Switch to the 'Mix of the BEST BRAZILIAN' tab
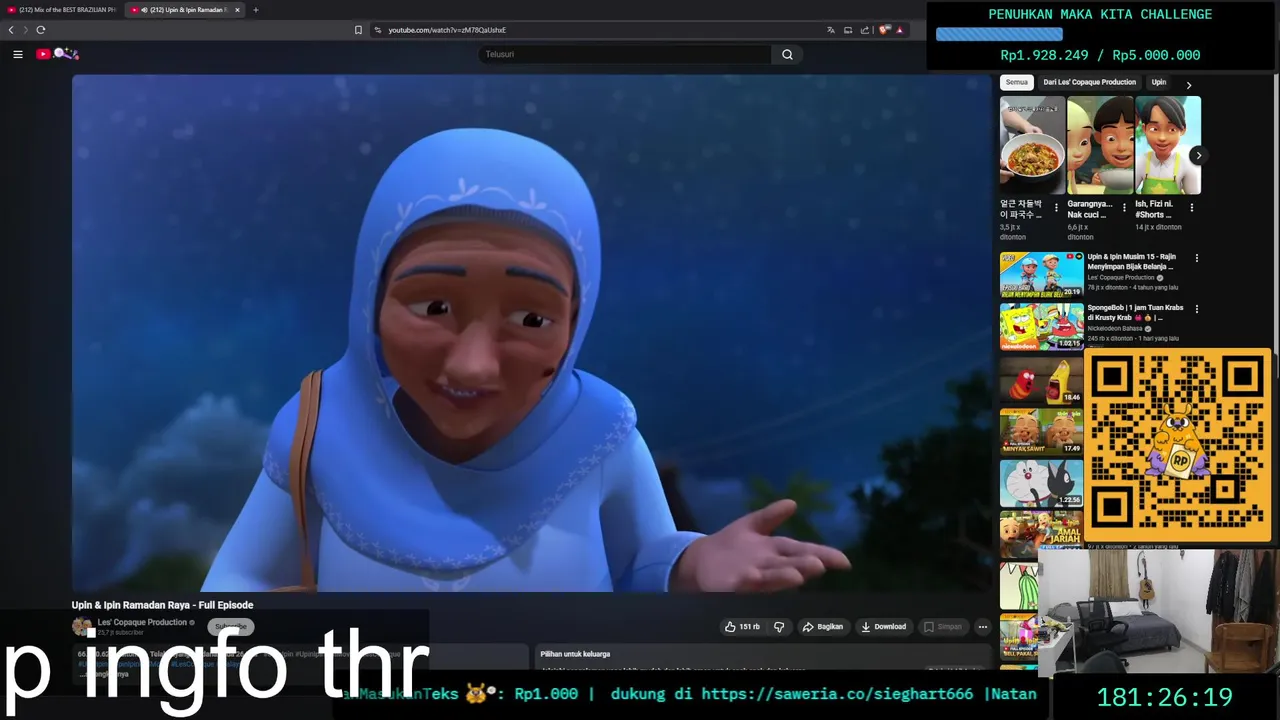This screenshot has width=1280, height=720. [62, 10]
